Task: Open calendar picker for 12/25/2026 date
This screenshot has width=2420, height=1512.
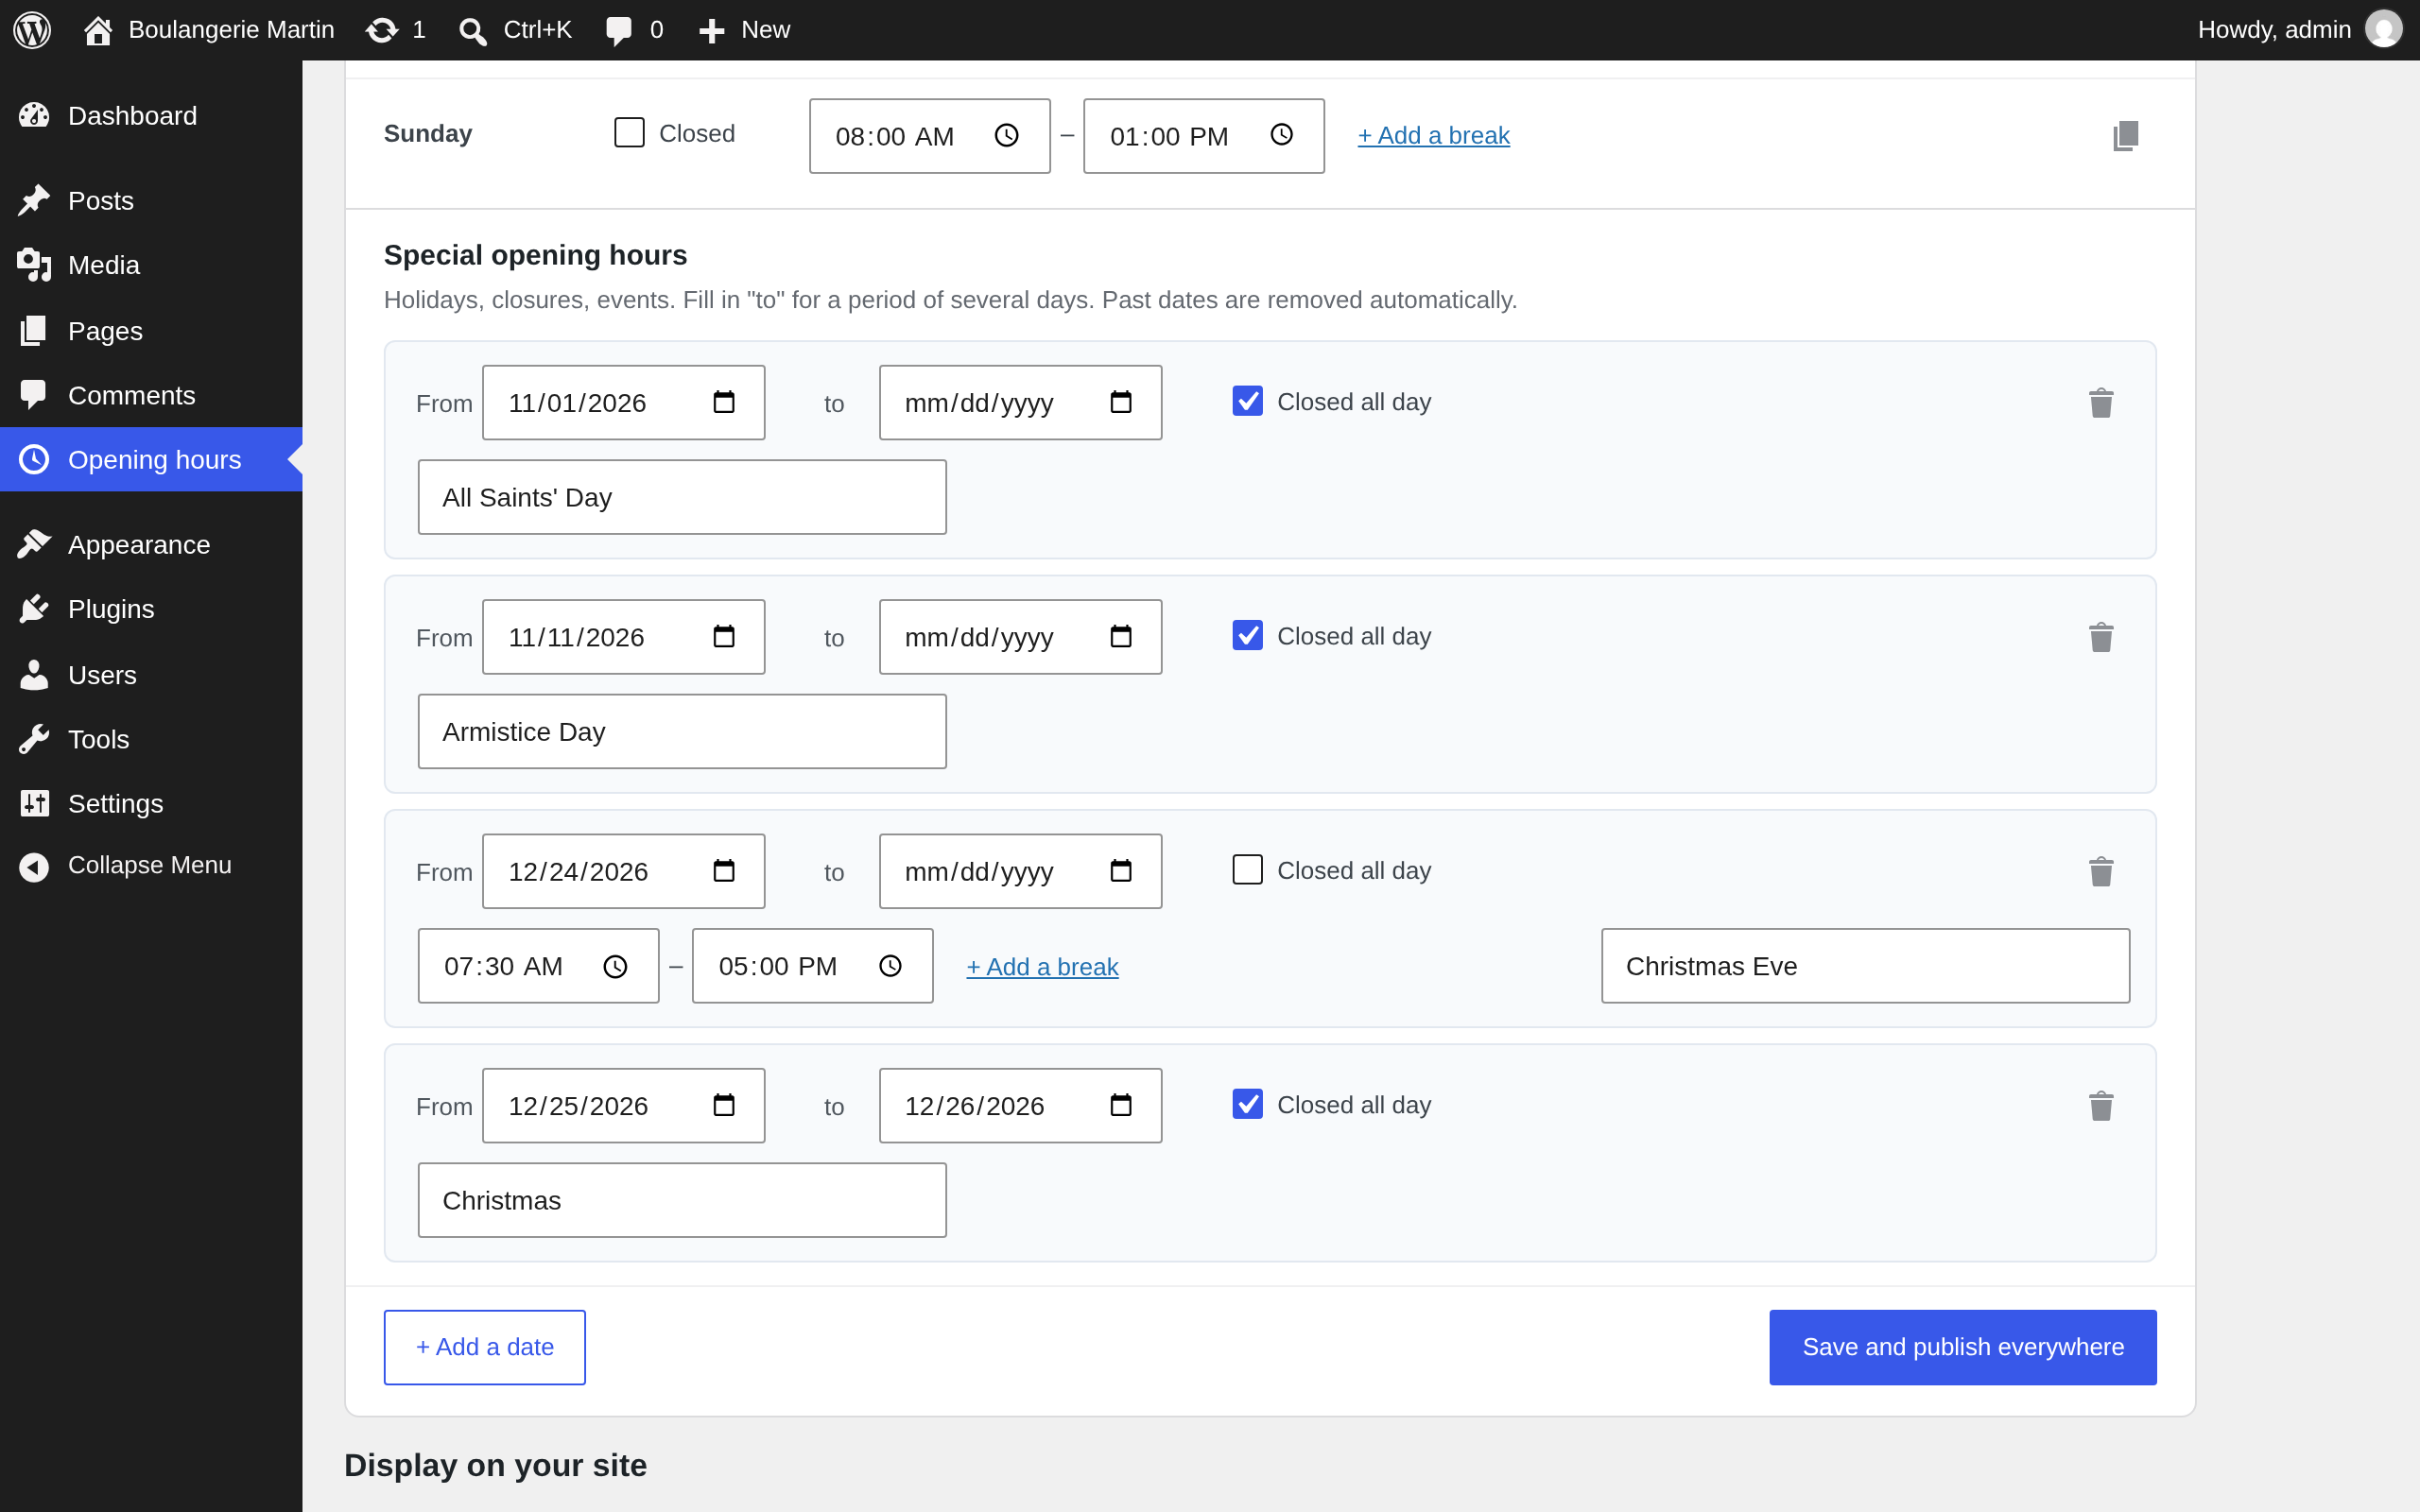Action: click(724, 1105)
